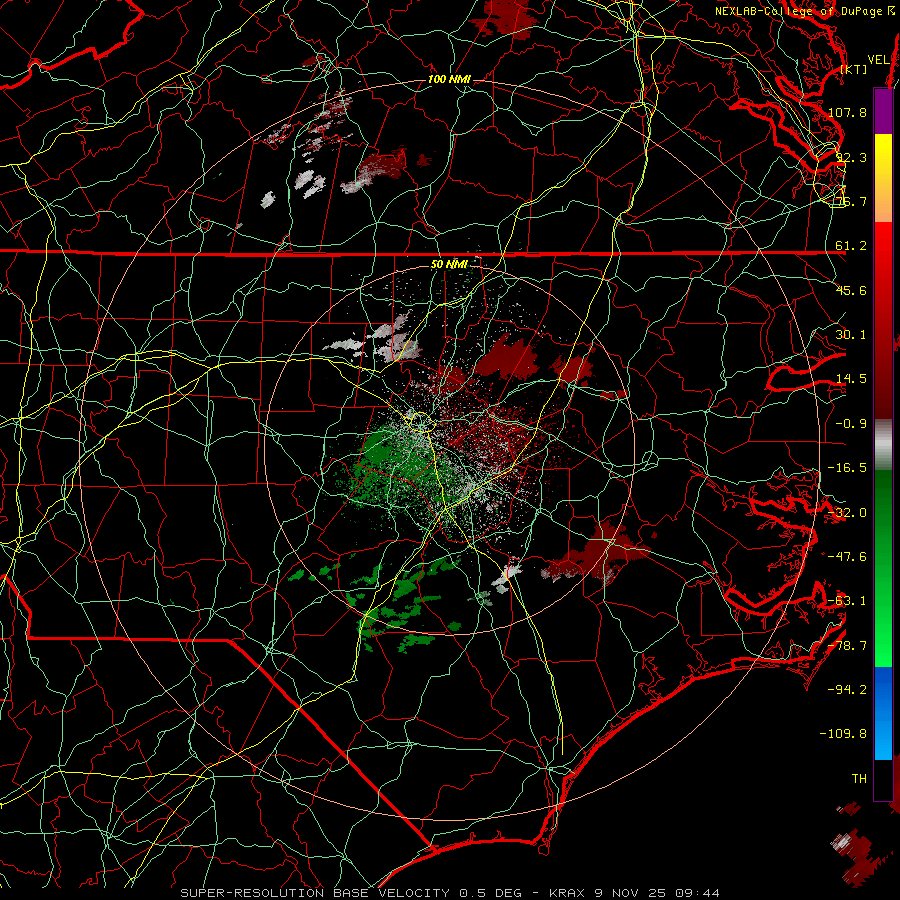Screen dimensions: 900x900
Task: Select the -0.9 velocity scale value
Action: [x=851, y=424]
